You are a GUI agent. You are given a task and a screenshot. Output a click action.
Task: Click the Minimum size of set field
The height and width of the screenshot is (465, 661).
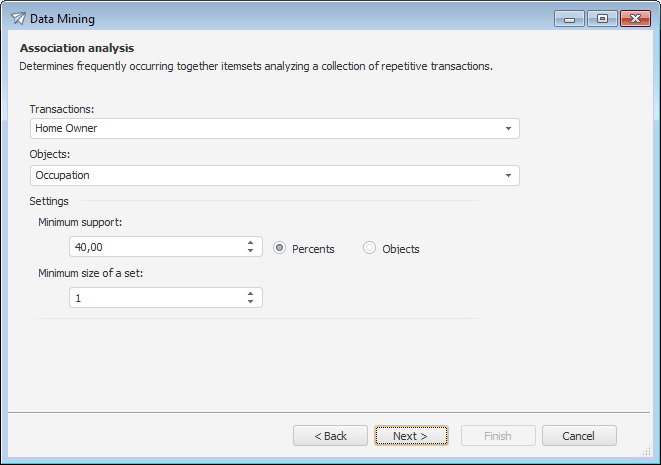[155, 298]
